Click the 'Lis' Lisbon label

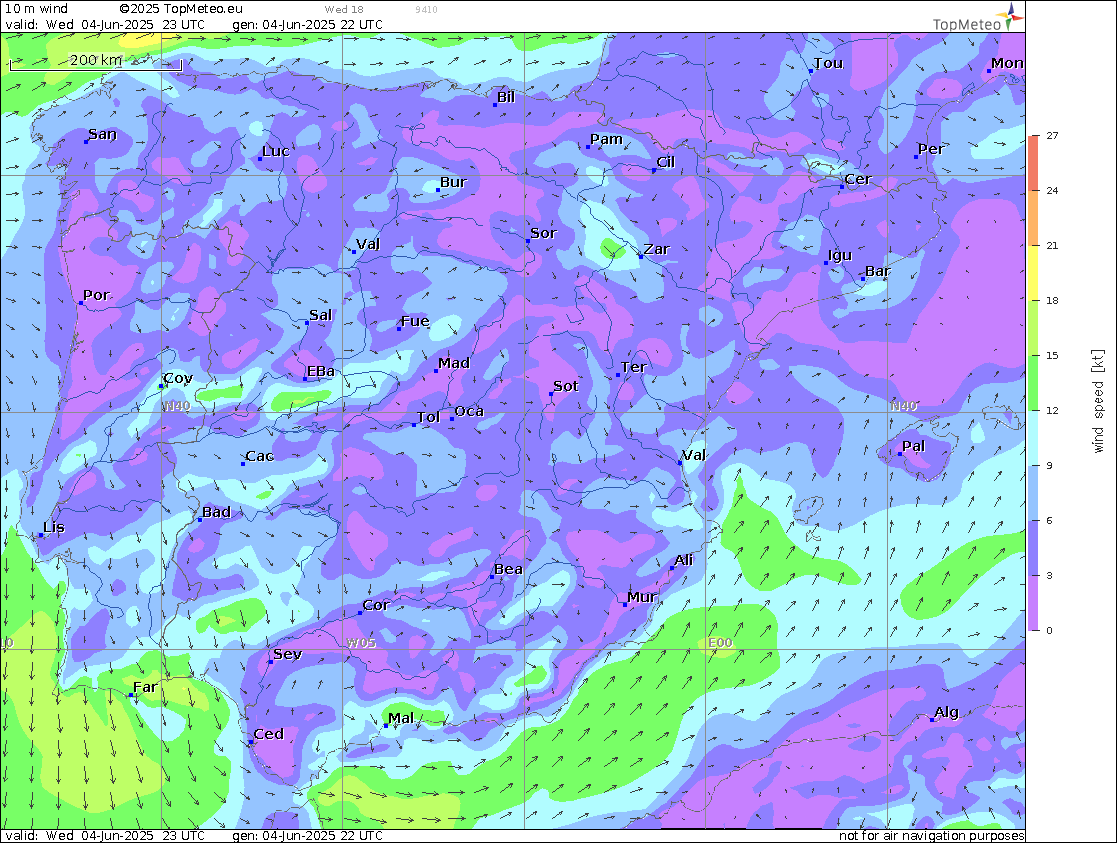coord(53,527)
